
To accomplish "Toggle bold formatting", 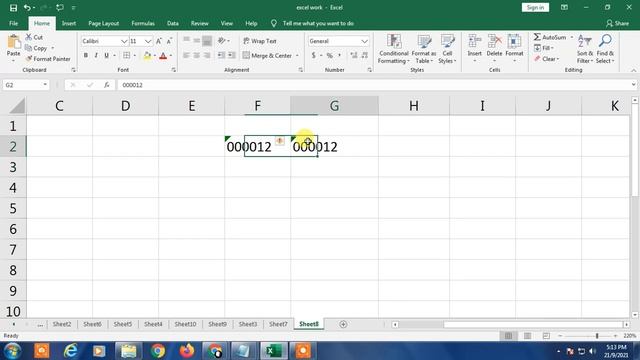I will (86, 56).
